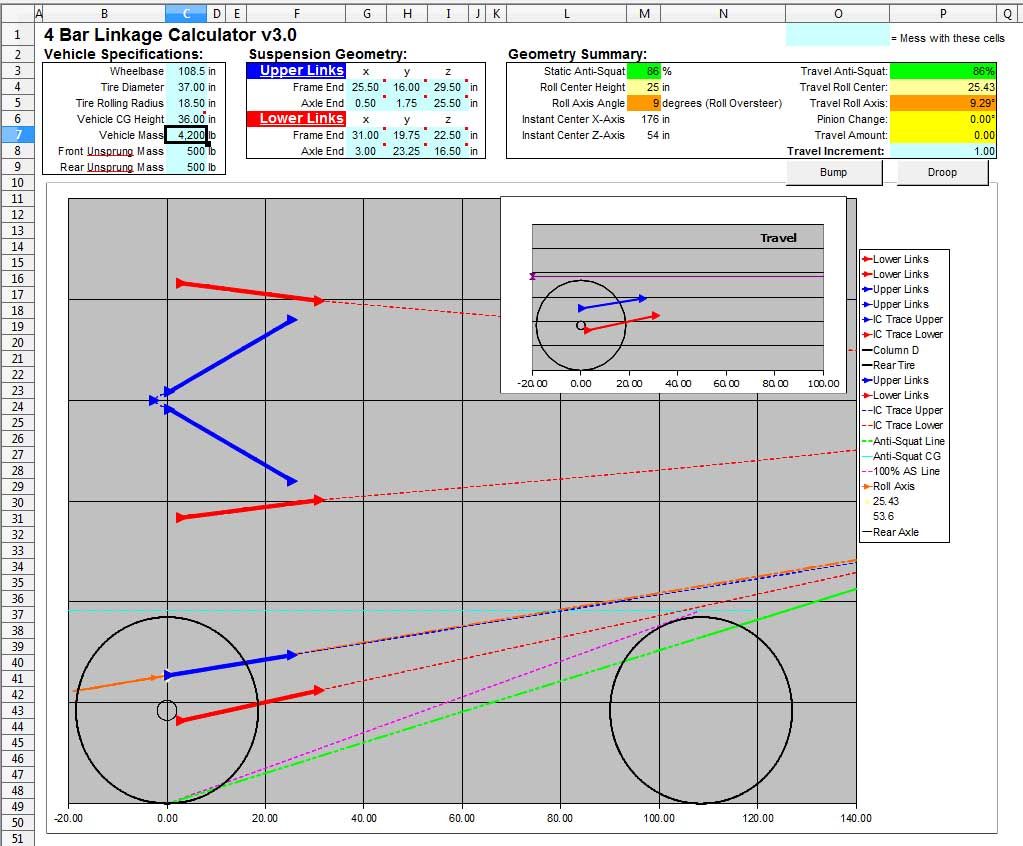The image size is (1023, 846).
Task: Click the '100% AS Line' legend entry
Action: coord(901,471)
